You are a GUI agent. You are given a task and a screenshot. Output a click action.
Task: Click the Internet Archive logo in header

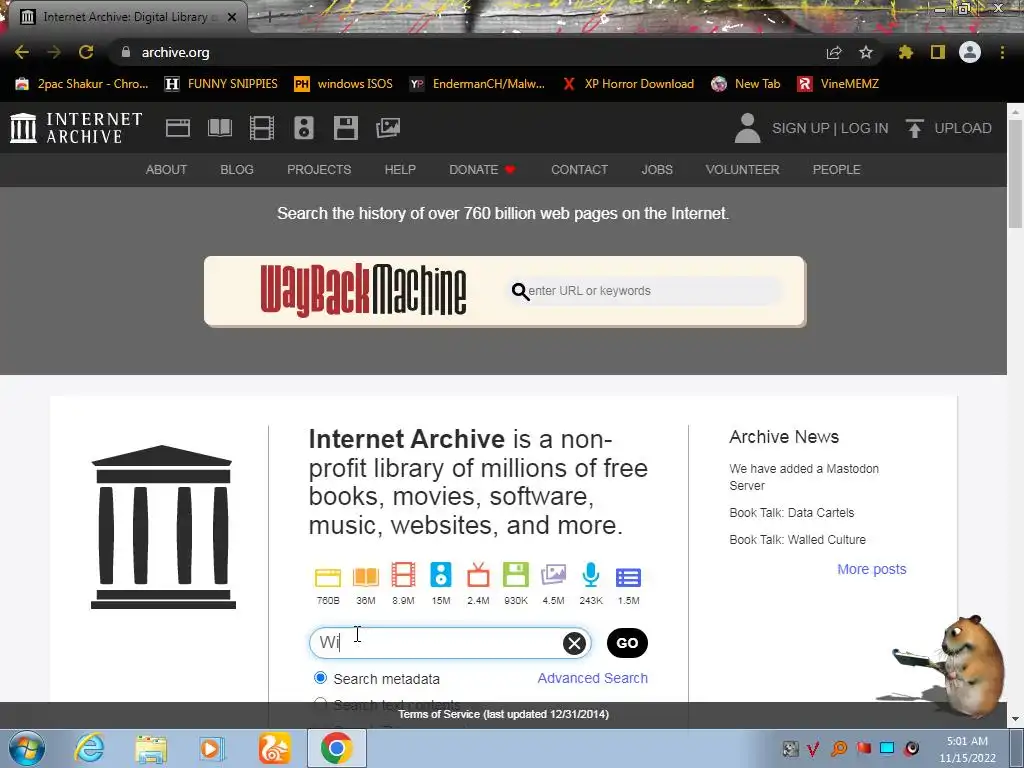pos(76,128)
